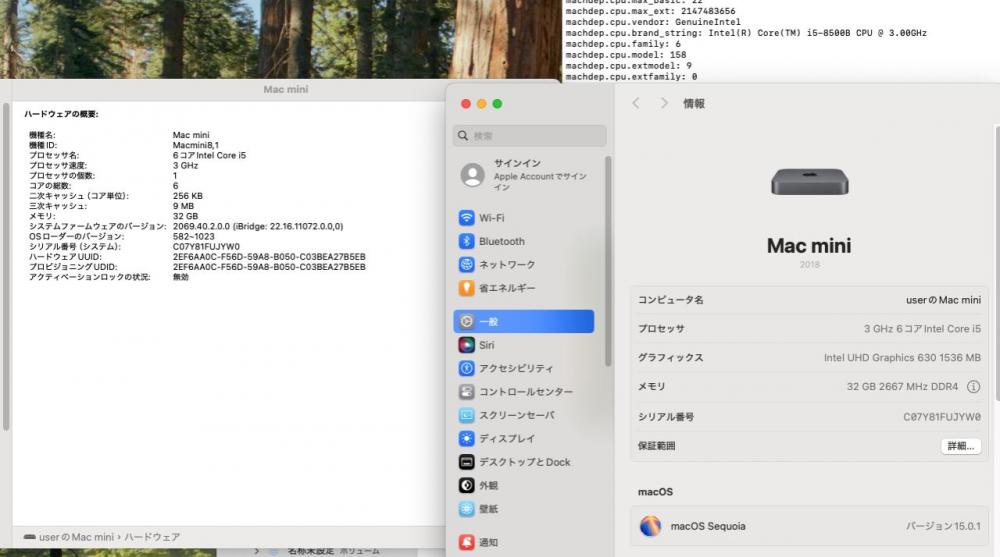Image resolution: width=1000 pixels, height=557 pixels.
Task: Open デスクトップとDock icon
Action: coord(466,462)
